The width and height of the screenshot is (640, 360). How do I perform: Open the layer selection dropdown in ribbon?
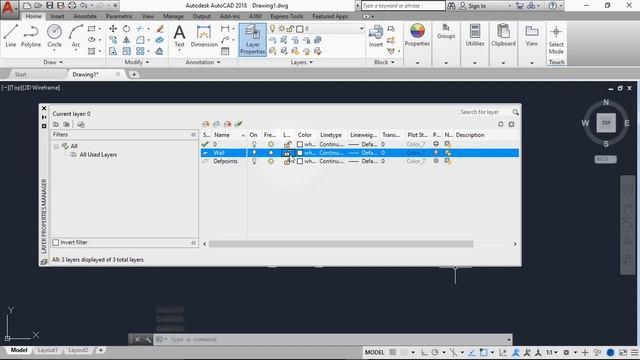coord(361,29)
